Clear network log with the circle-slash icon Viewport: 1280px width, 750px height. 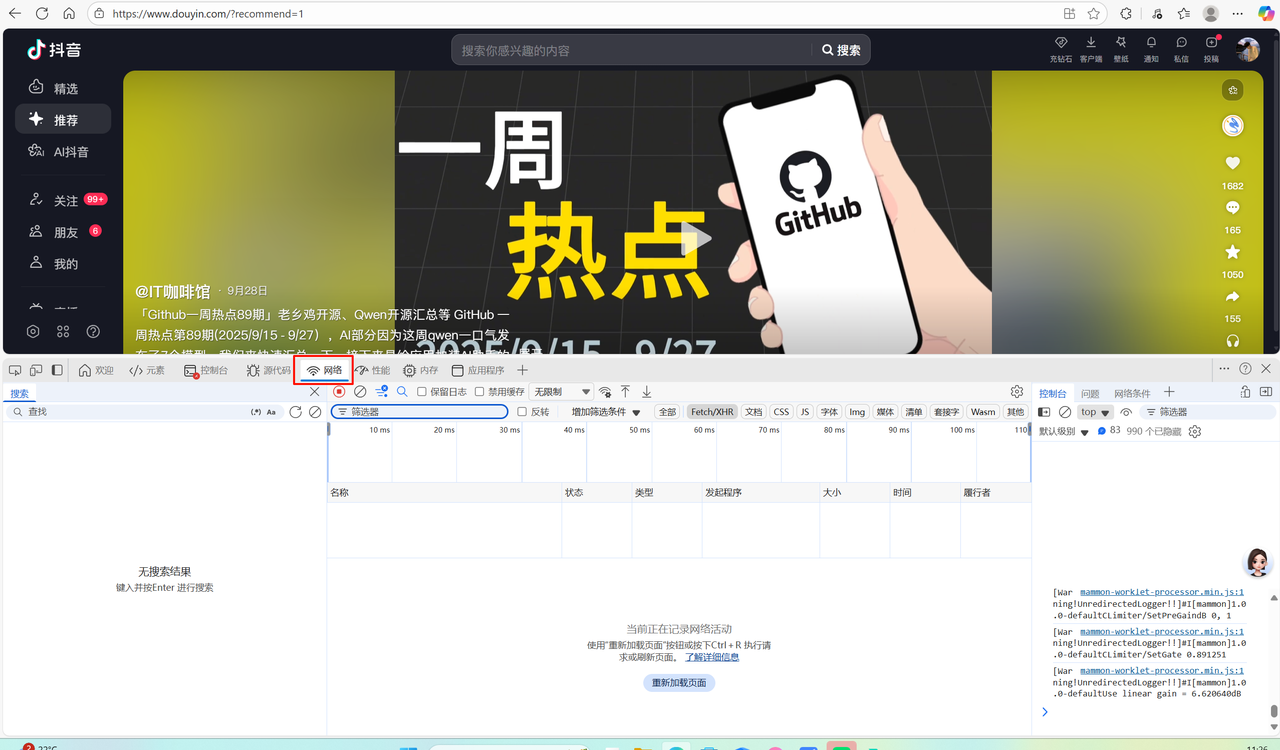coord(360,392)
